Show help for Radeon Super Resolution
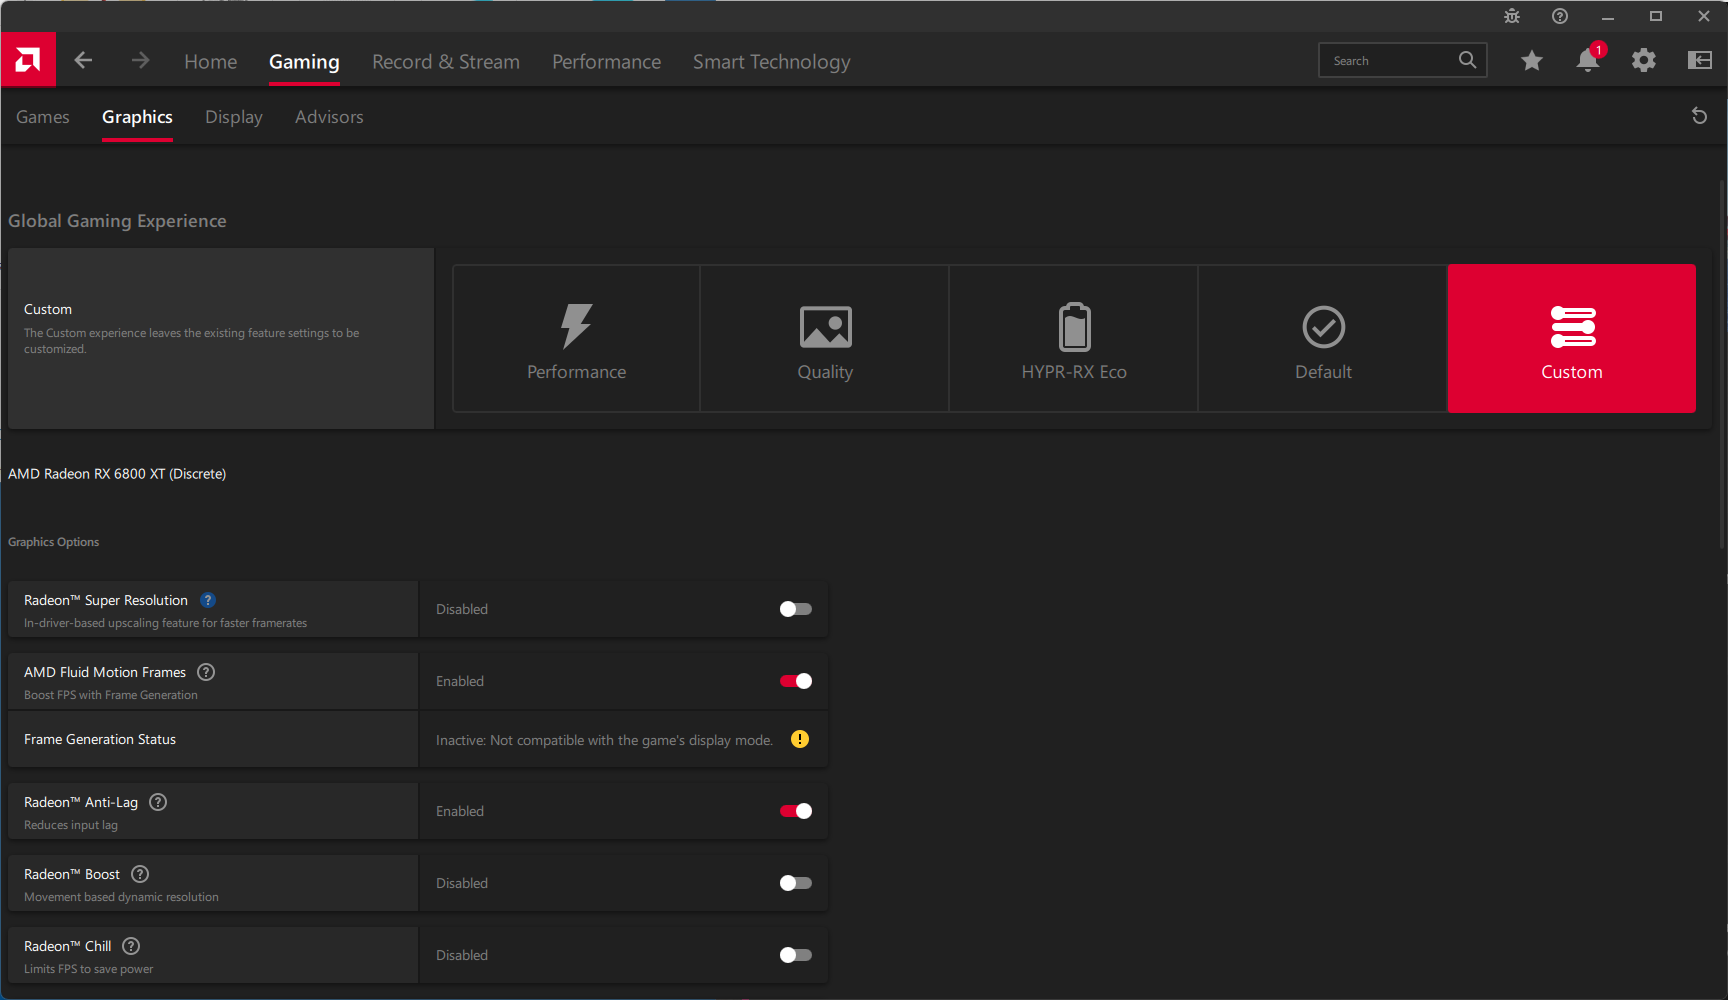1728x1000 pixels. 208,600
